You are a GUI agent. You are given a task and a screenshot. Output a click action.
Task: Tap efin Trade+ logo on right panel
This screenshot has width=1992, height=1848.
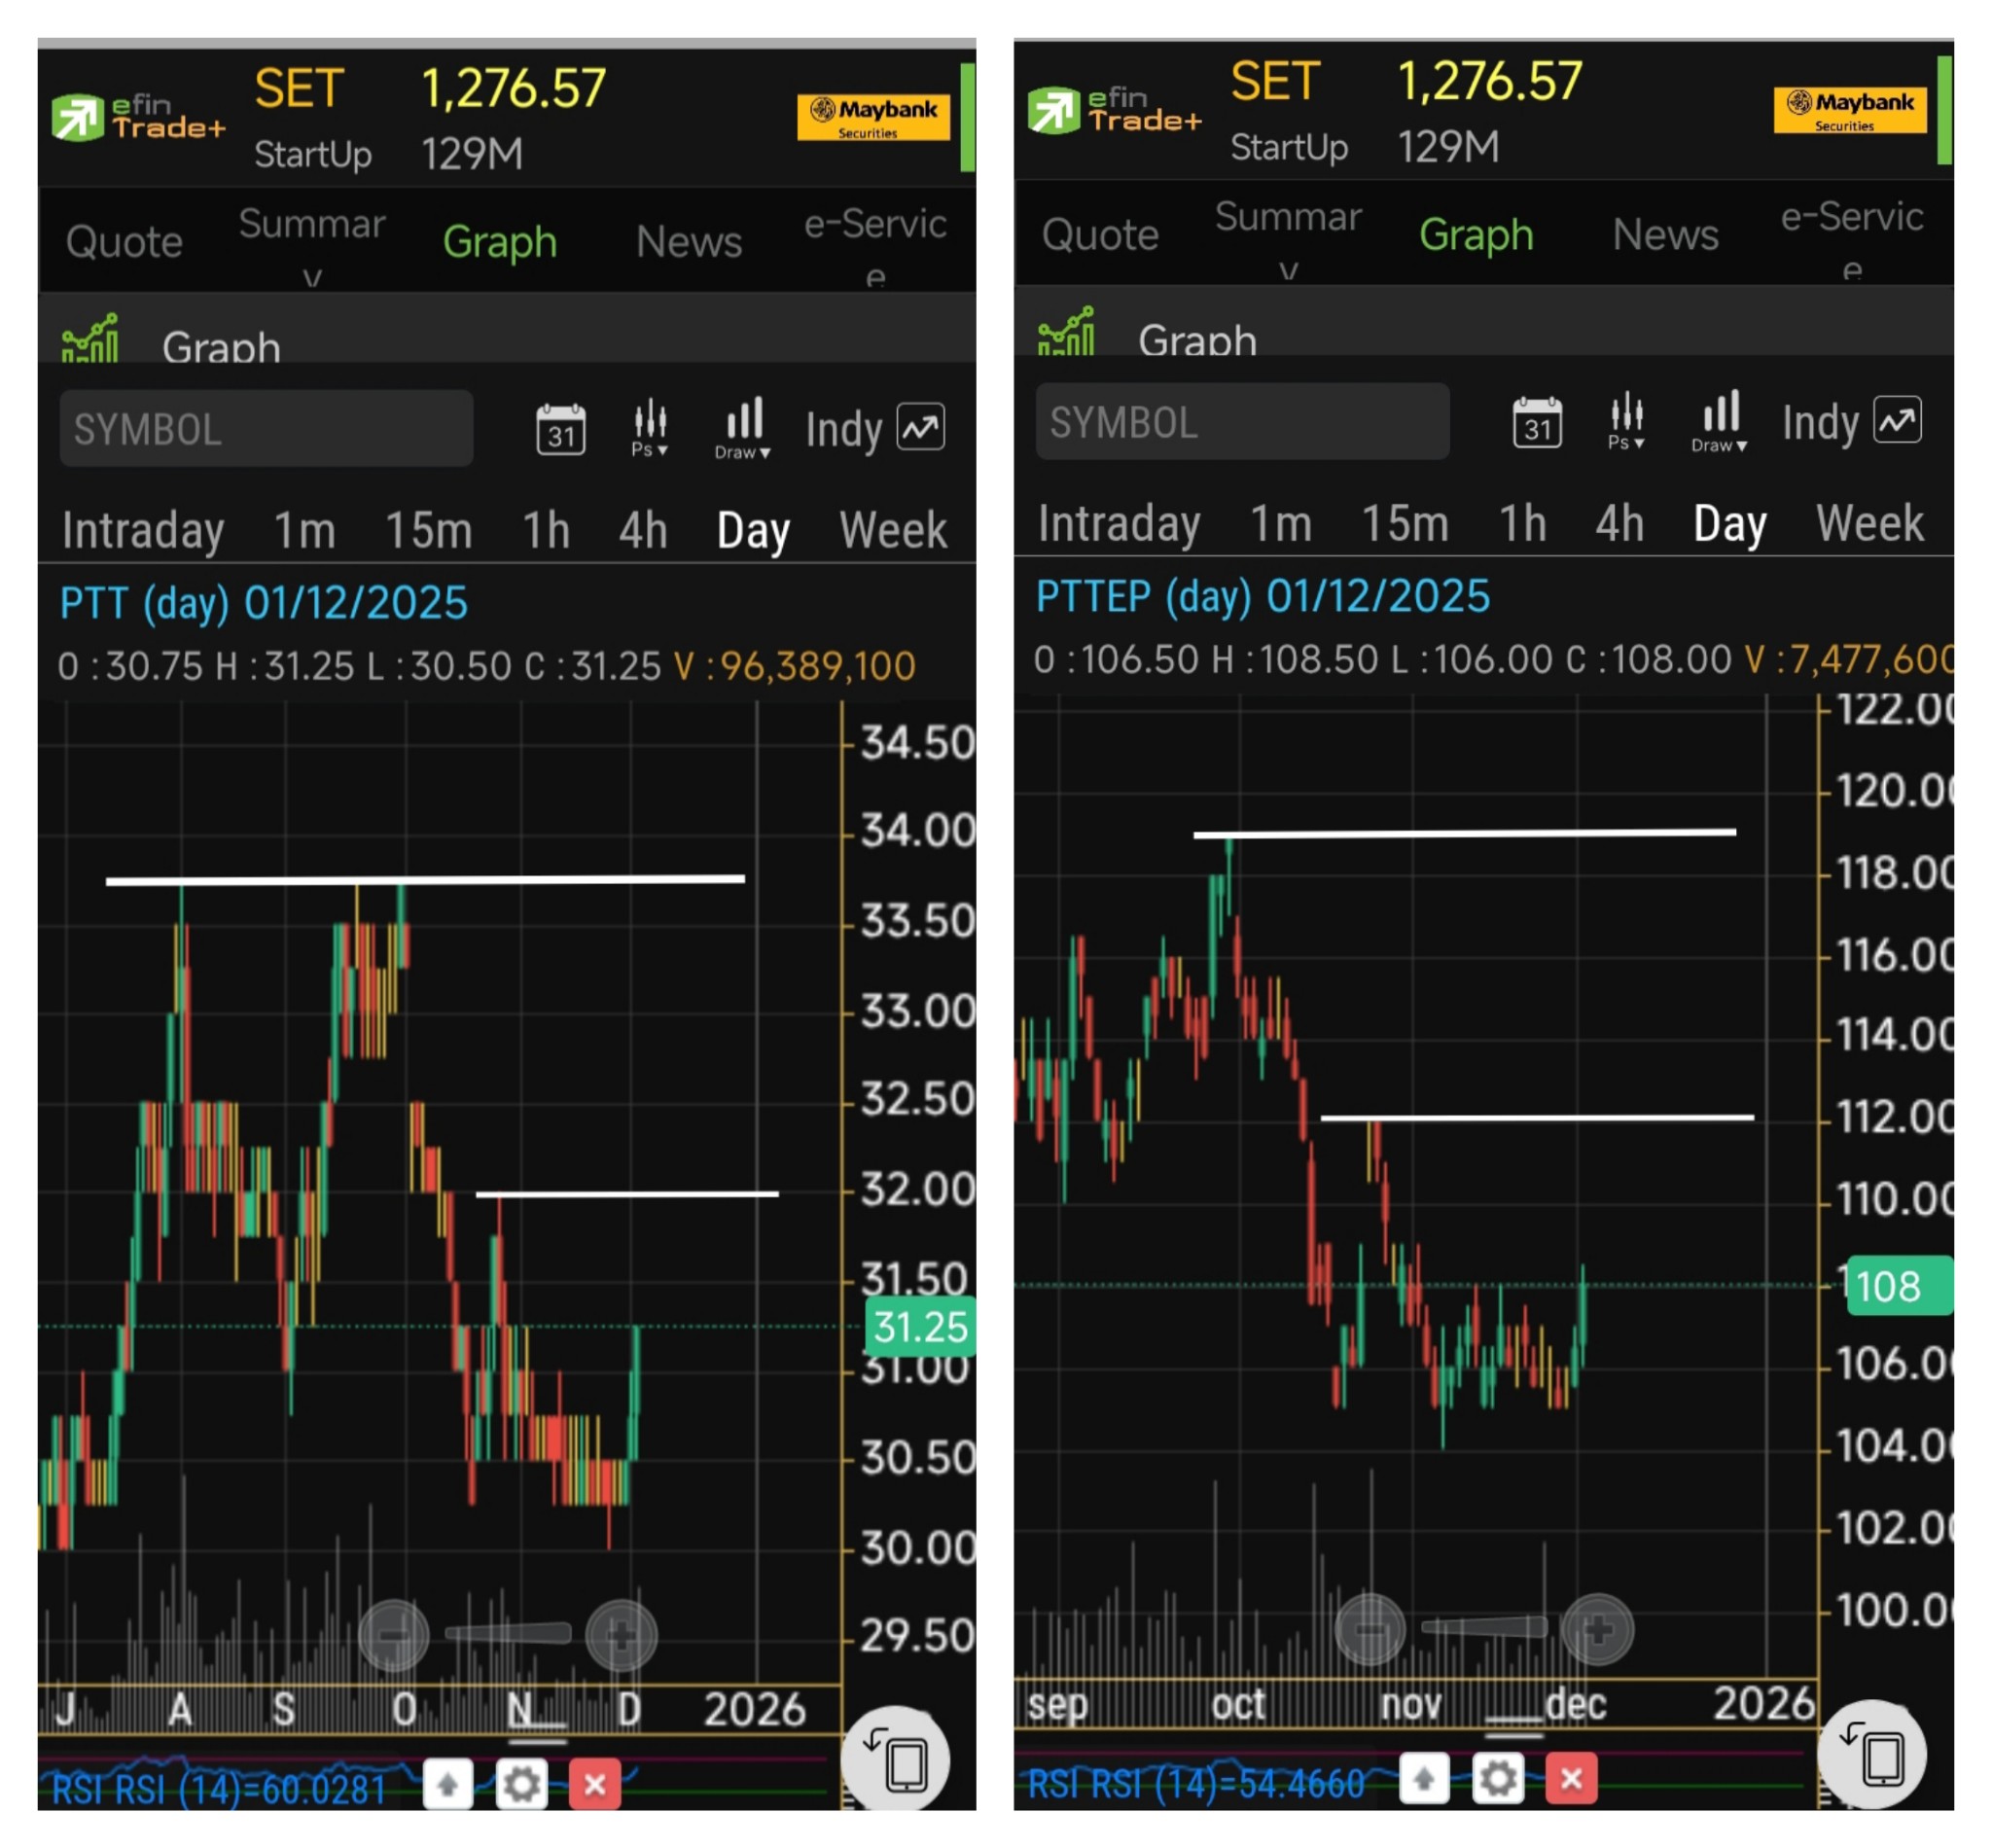pos(1115,110)
